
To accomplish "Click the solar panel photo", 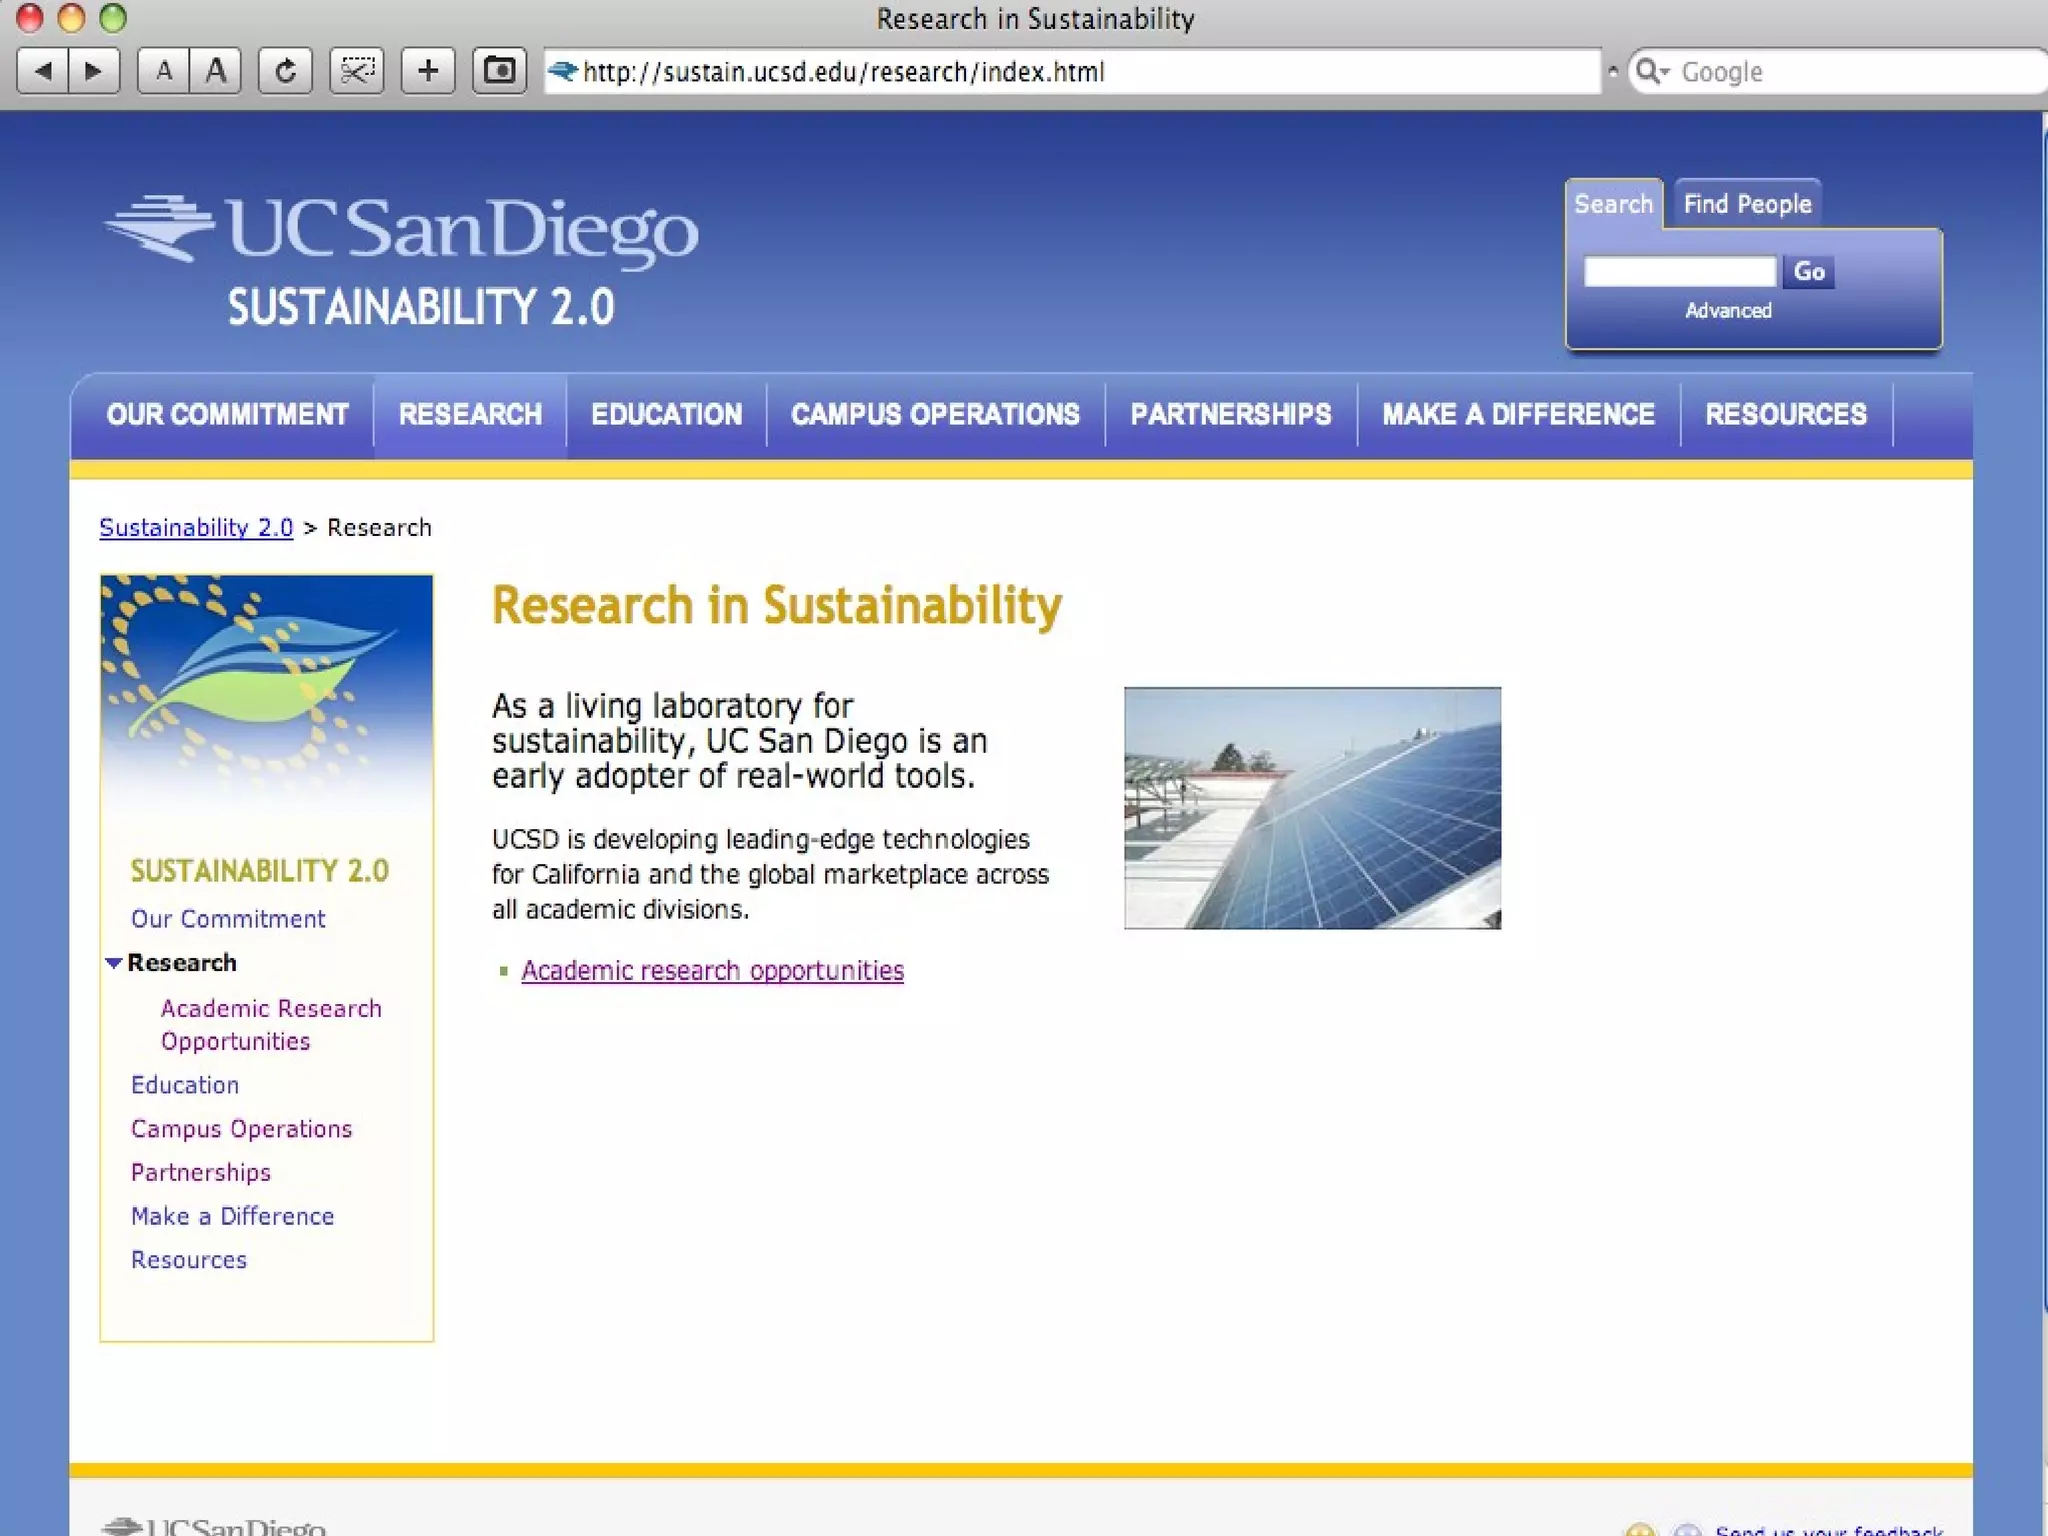I will [1312, 808].
